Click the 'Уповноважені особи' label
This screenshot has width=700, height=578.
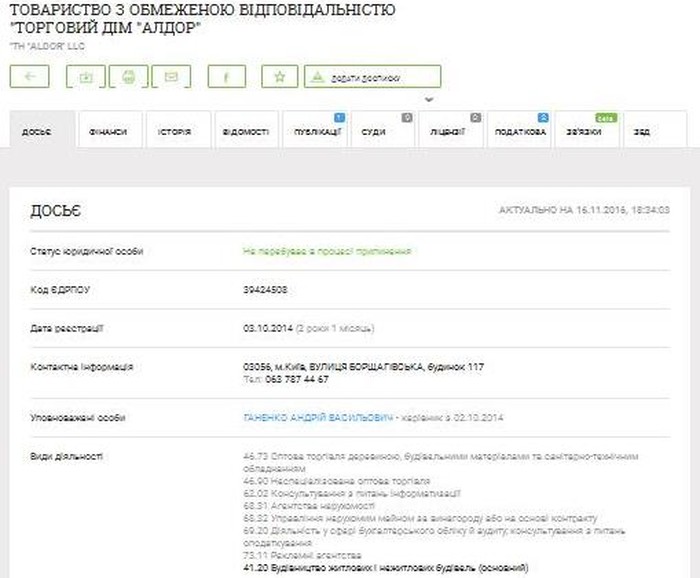(x=78, y=418)
